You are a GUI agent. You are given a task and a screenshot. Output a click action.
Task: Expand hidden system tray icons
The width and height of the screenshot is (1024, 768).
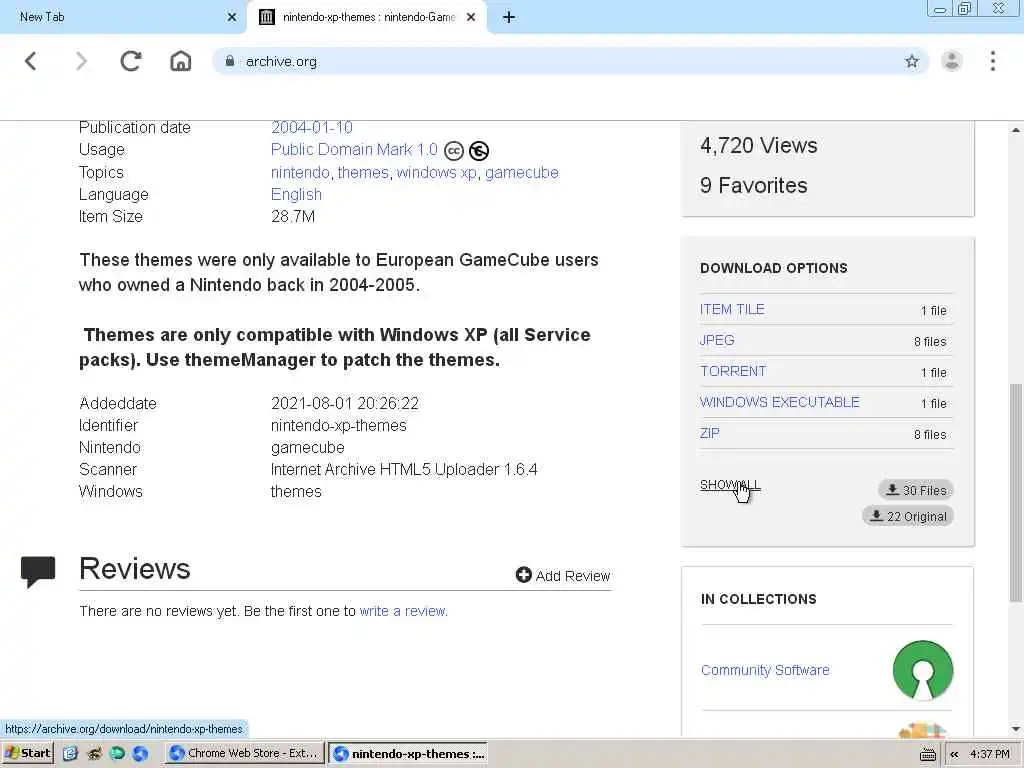tap(954, 754)
